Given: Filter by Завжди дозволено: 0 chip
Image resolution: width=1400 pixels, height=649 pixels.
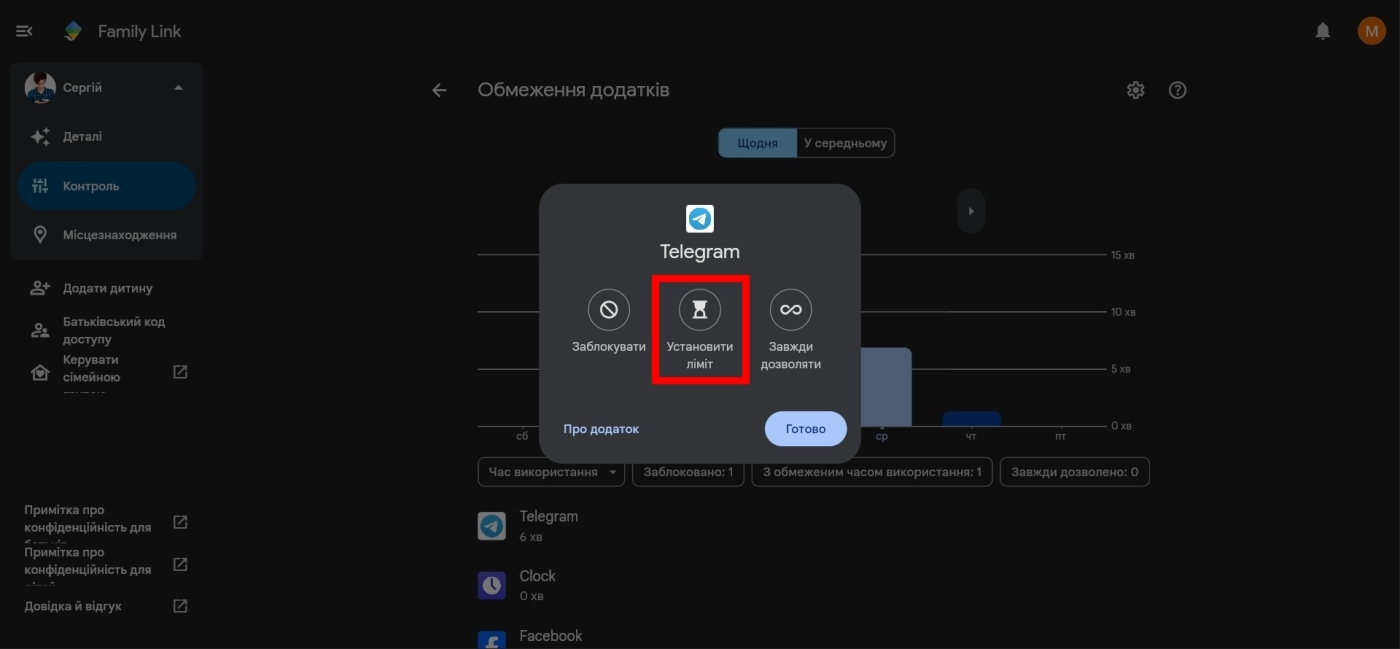Looking at the screenshot, I should 1075,472.
